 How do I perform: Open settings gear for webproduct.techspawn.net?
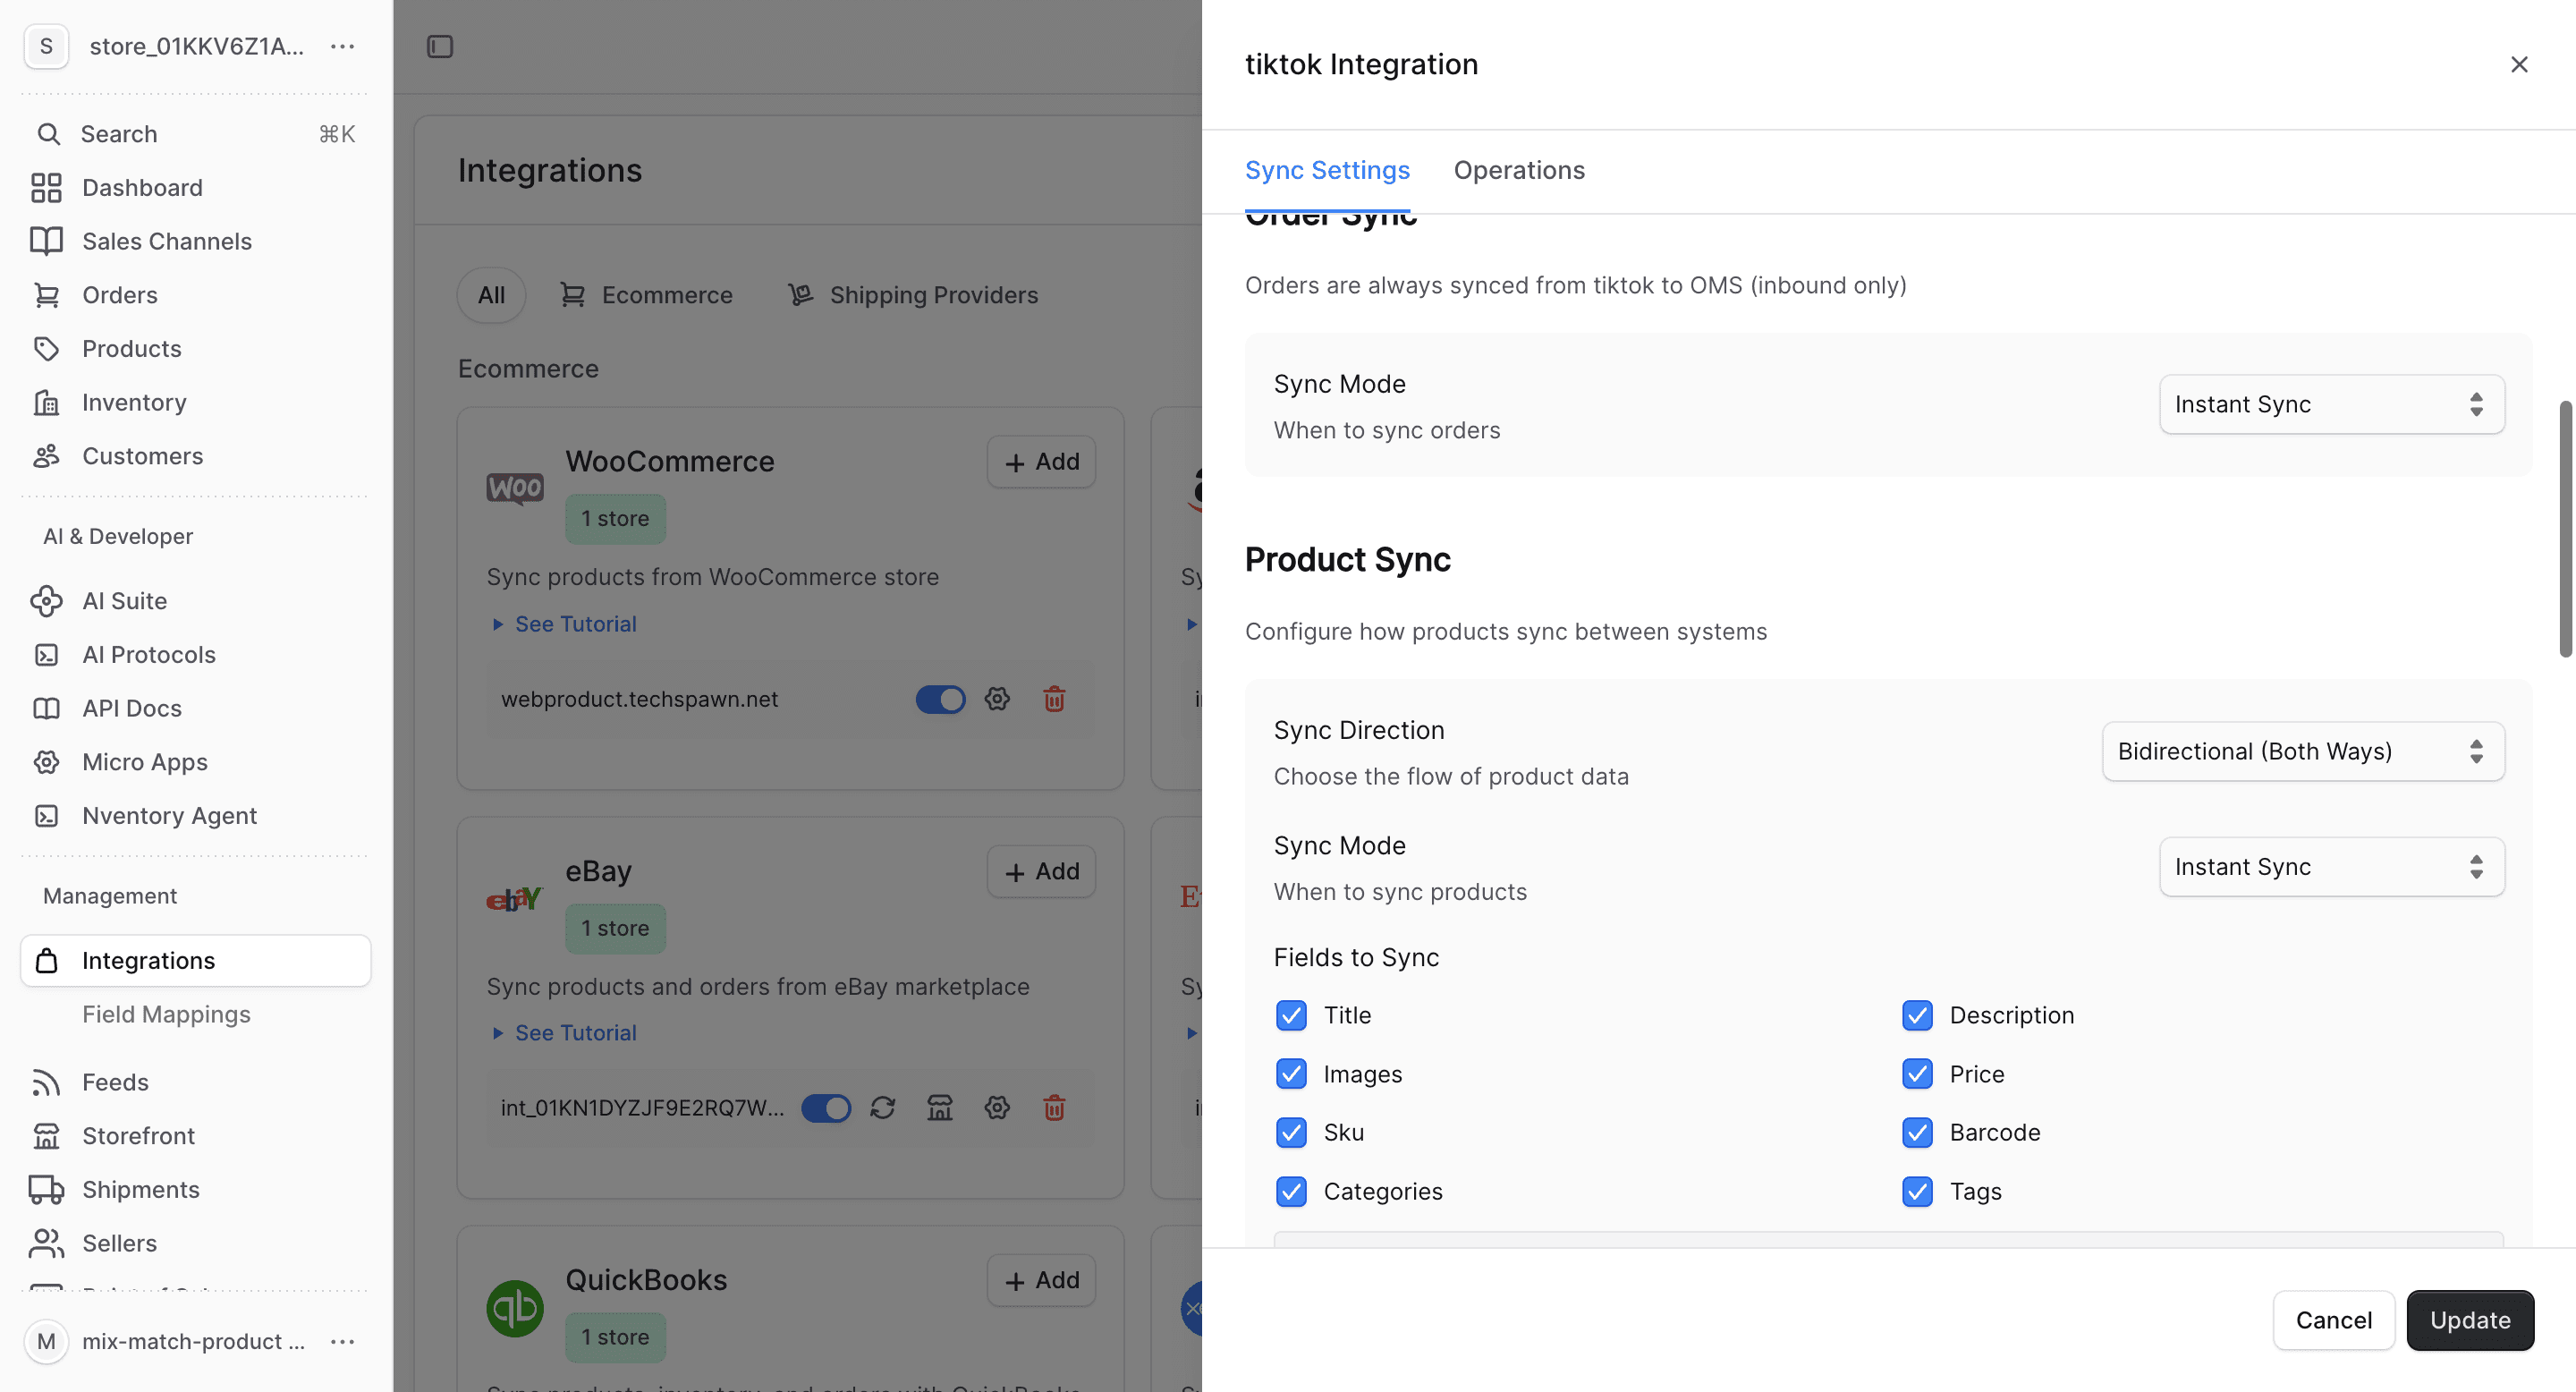[x=997, y=699]
